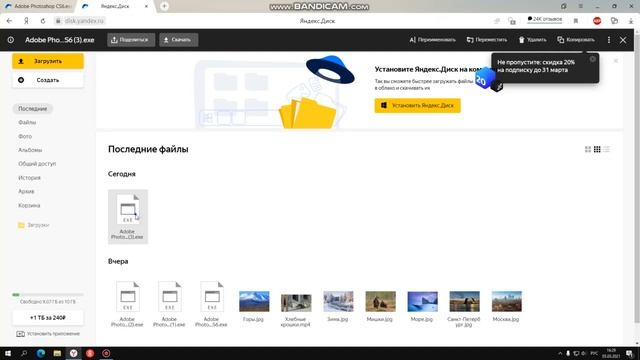Click the Yandex home Я icon
Image resolution: width=640 pixels, height=360 pixels.
pyautogui.click(x=27, y=21)
